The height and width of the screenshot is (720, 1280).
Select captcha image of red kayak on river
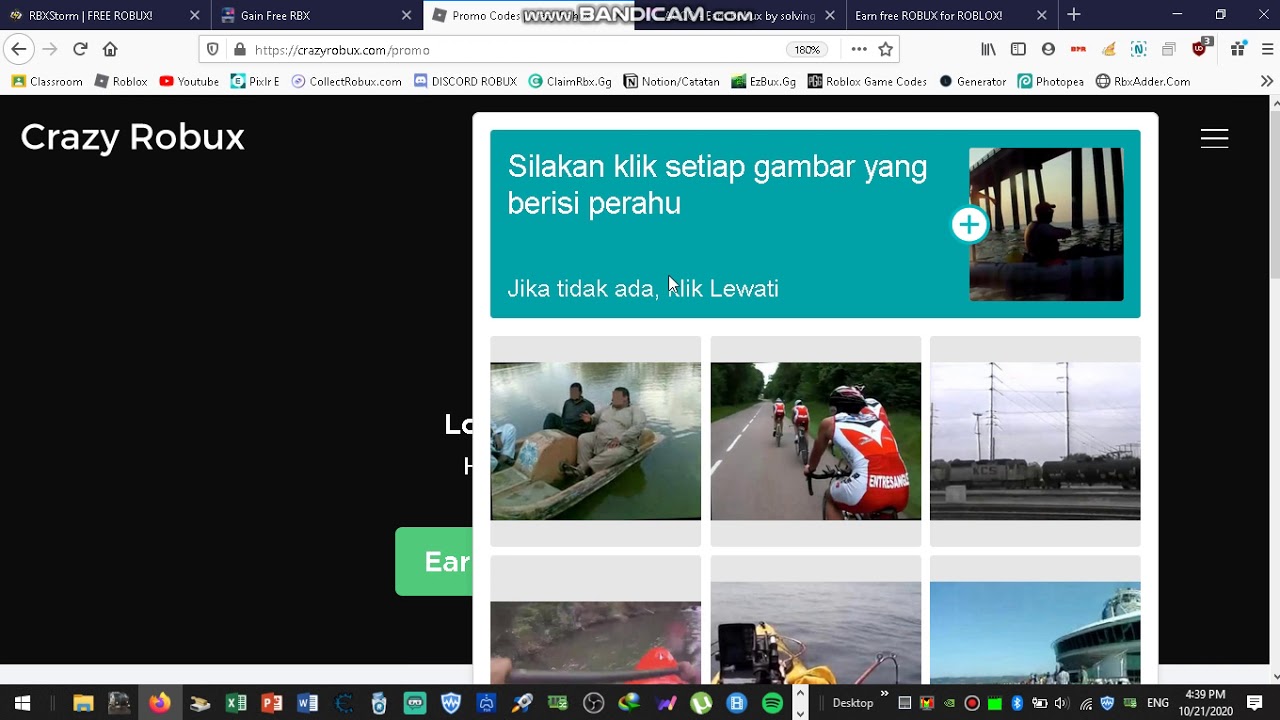595,620
